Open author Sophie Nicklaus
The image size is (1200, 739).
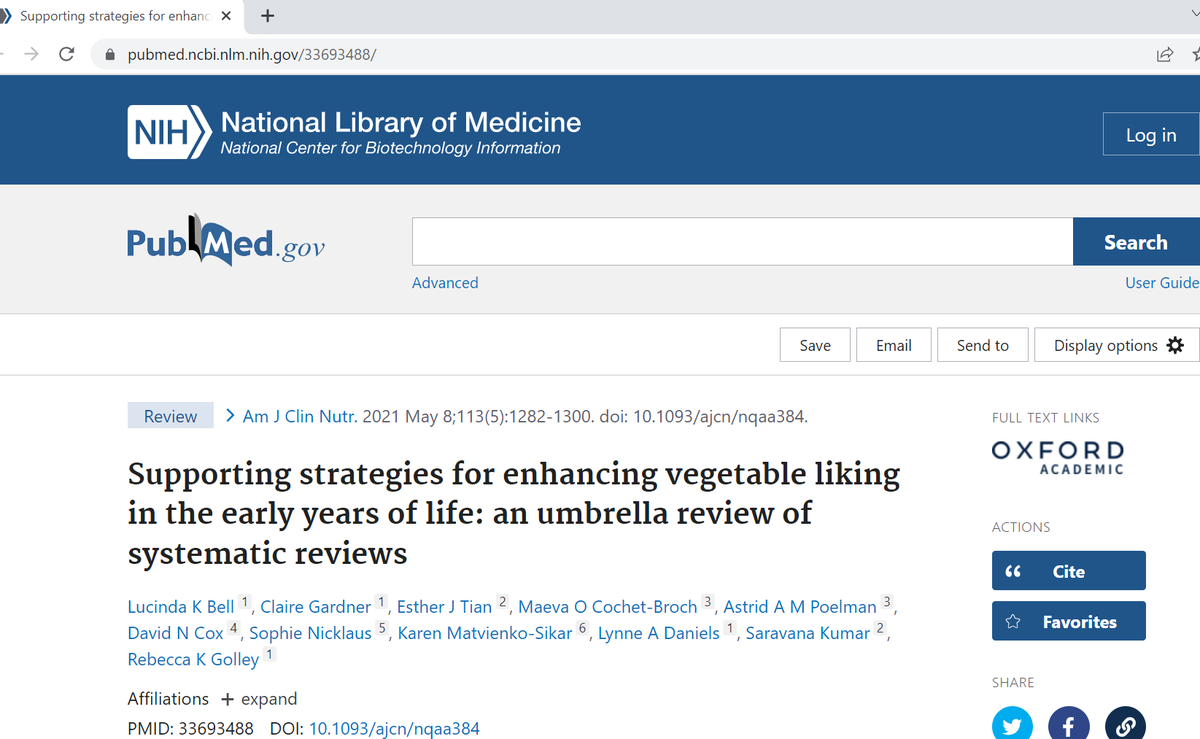310,633
